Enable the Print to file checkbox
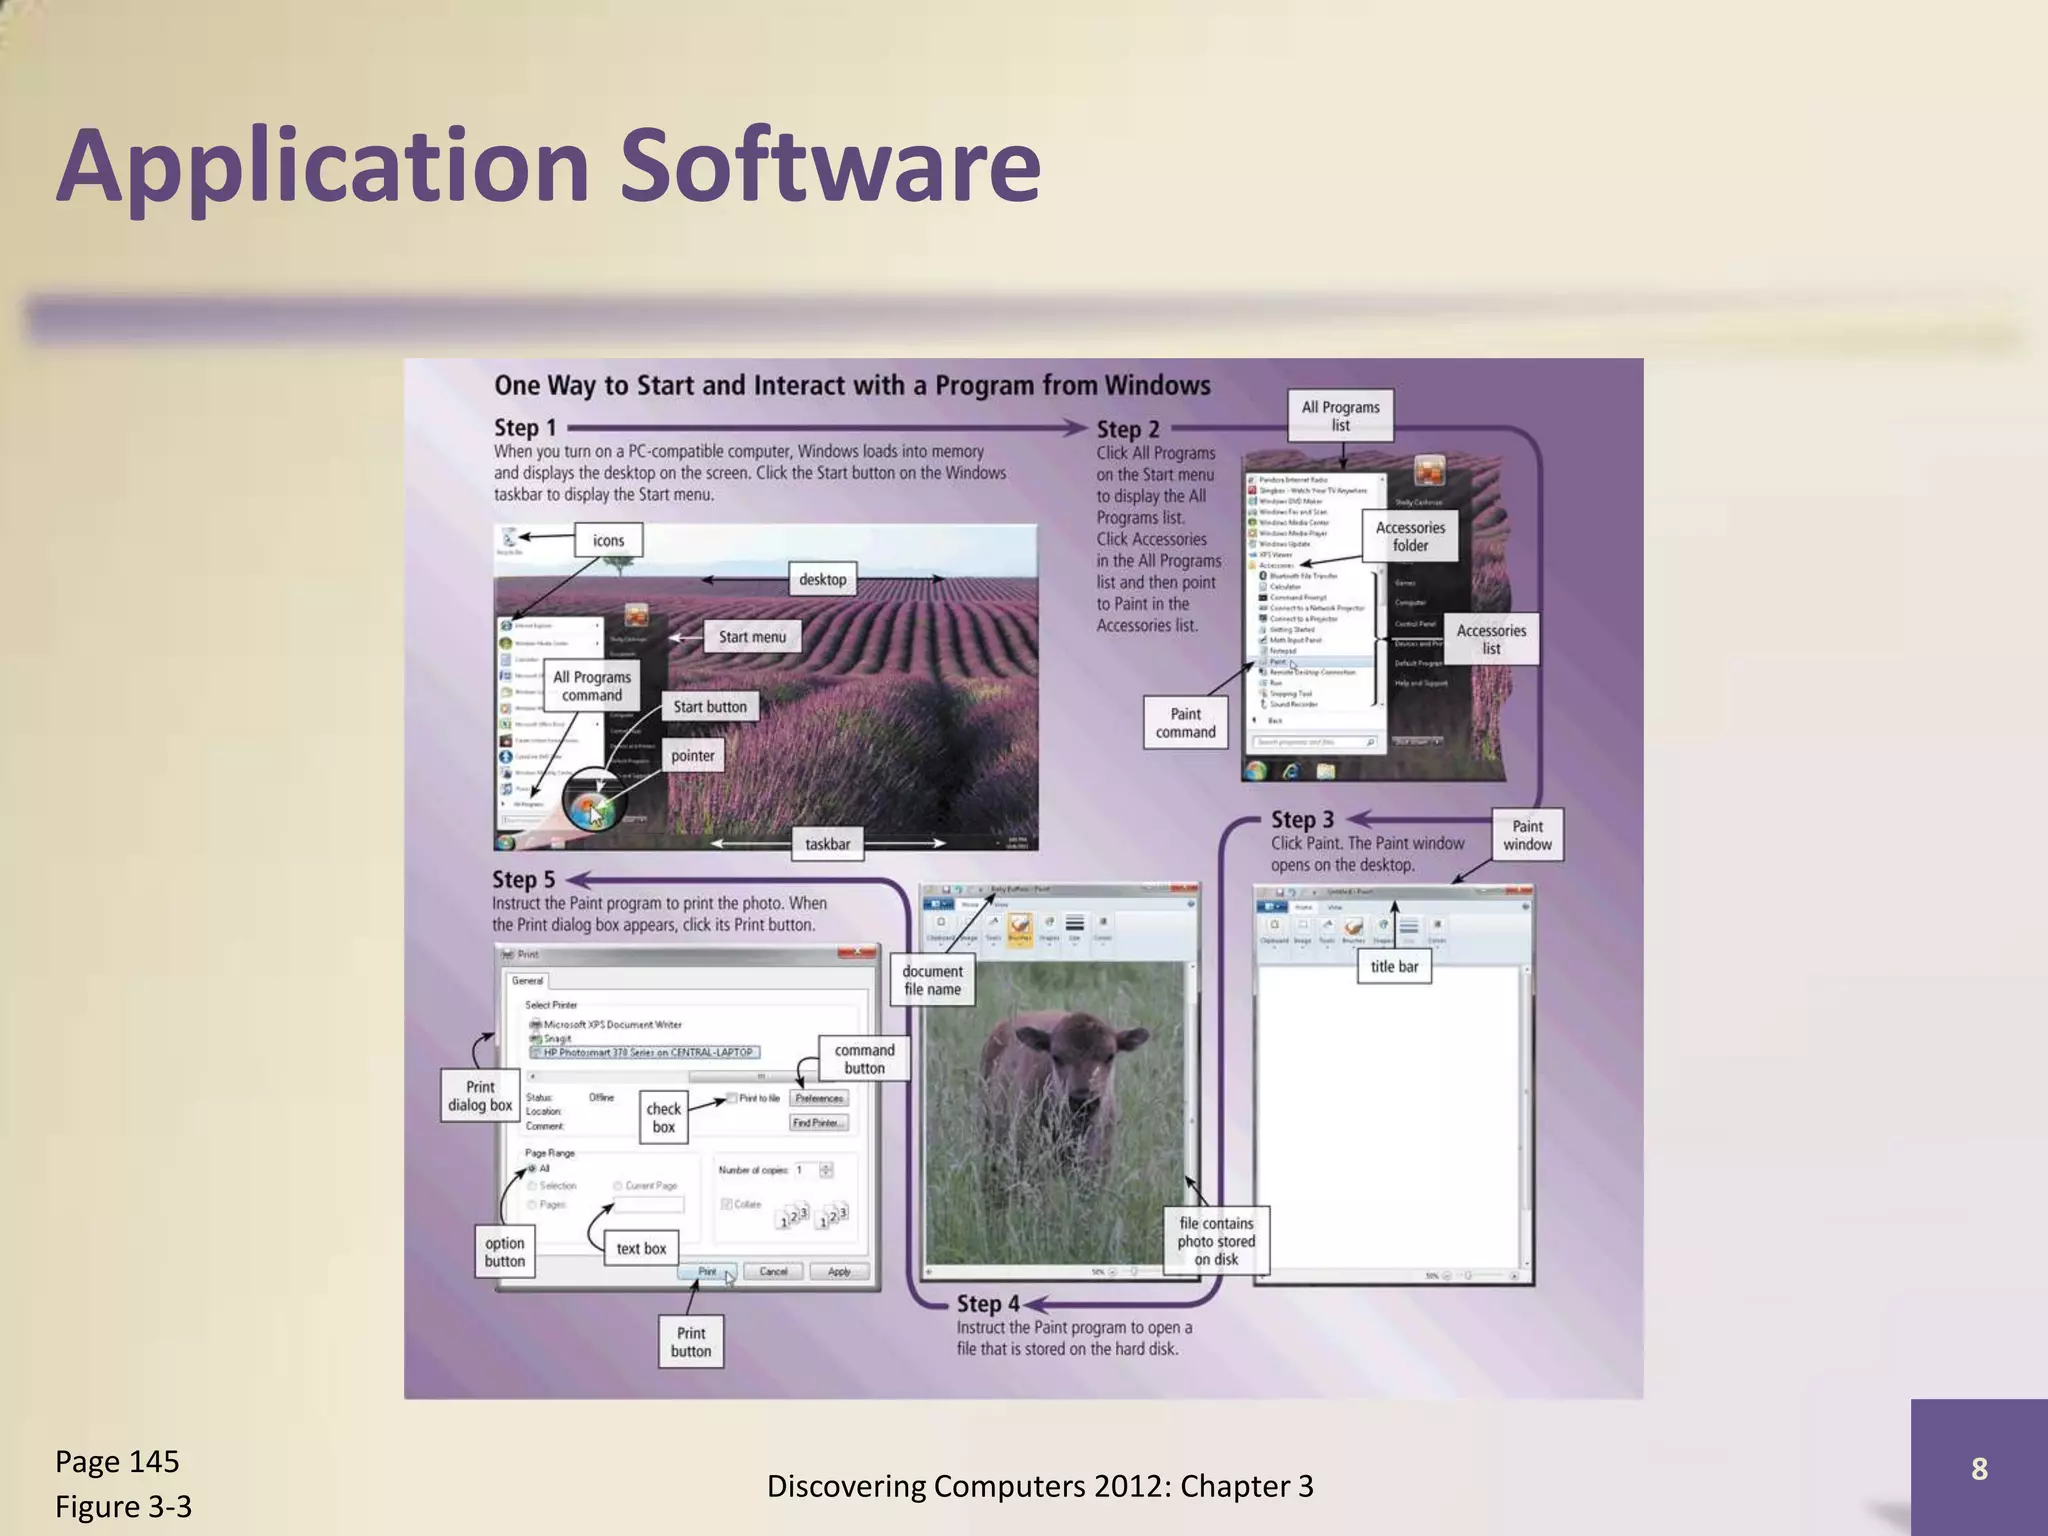2048x1536 pixels. click(732, 1098)
